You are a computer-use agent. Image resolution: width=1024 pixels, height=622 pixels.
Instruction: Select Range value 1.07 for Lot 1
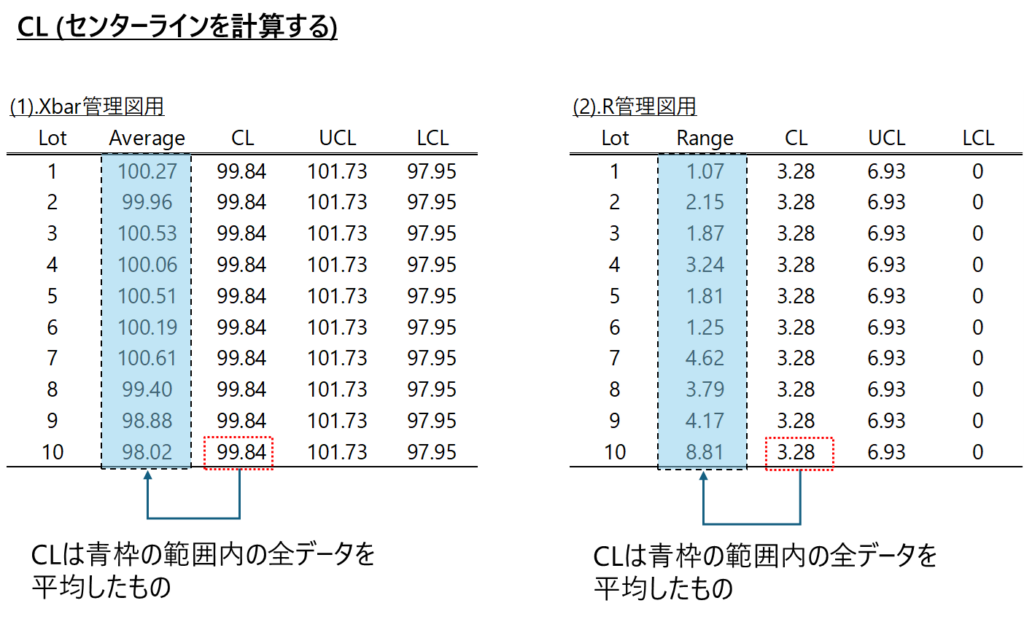coord(704,171)
